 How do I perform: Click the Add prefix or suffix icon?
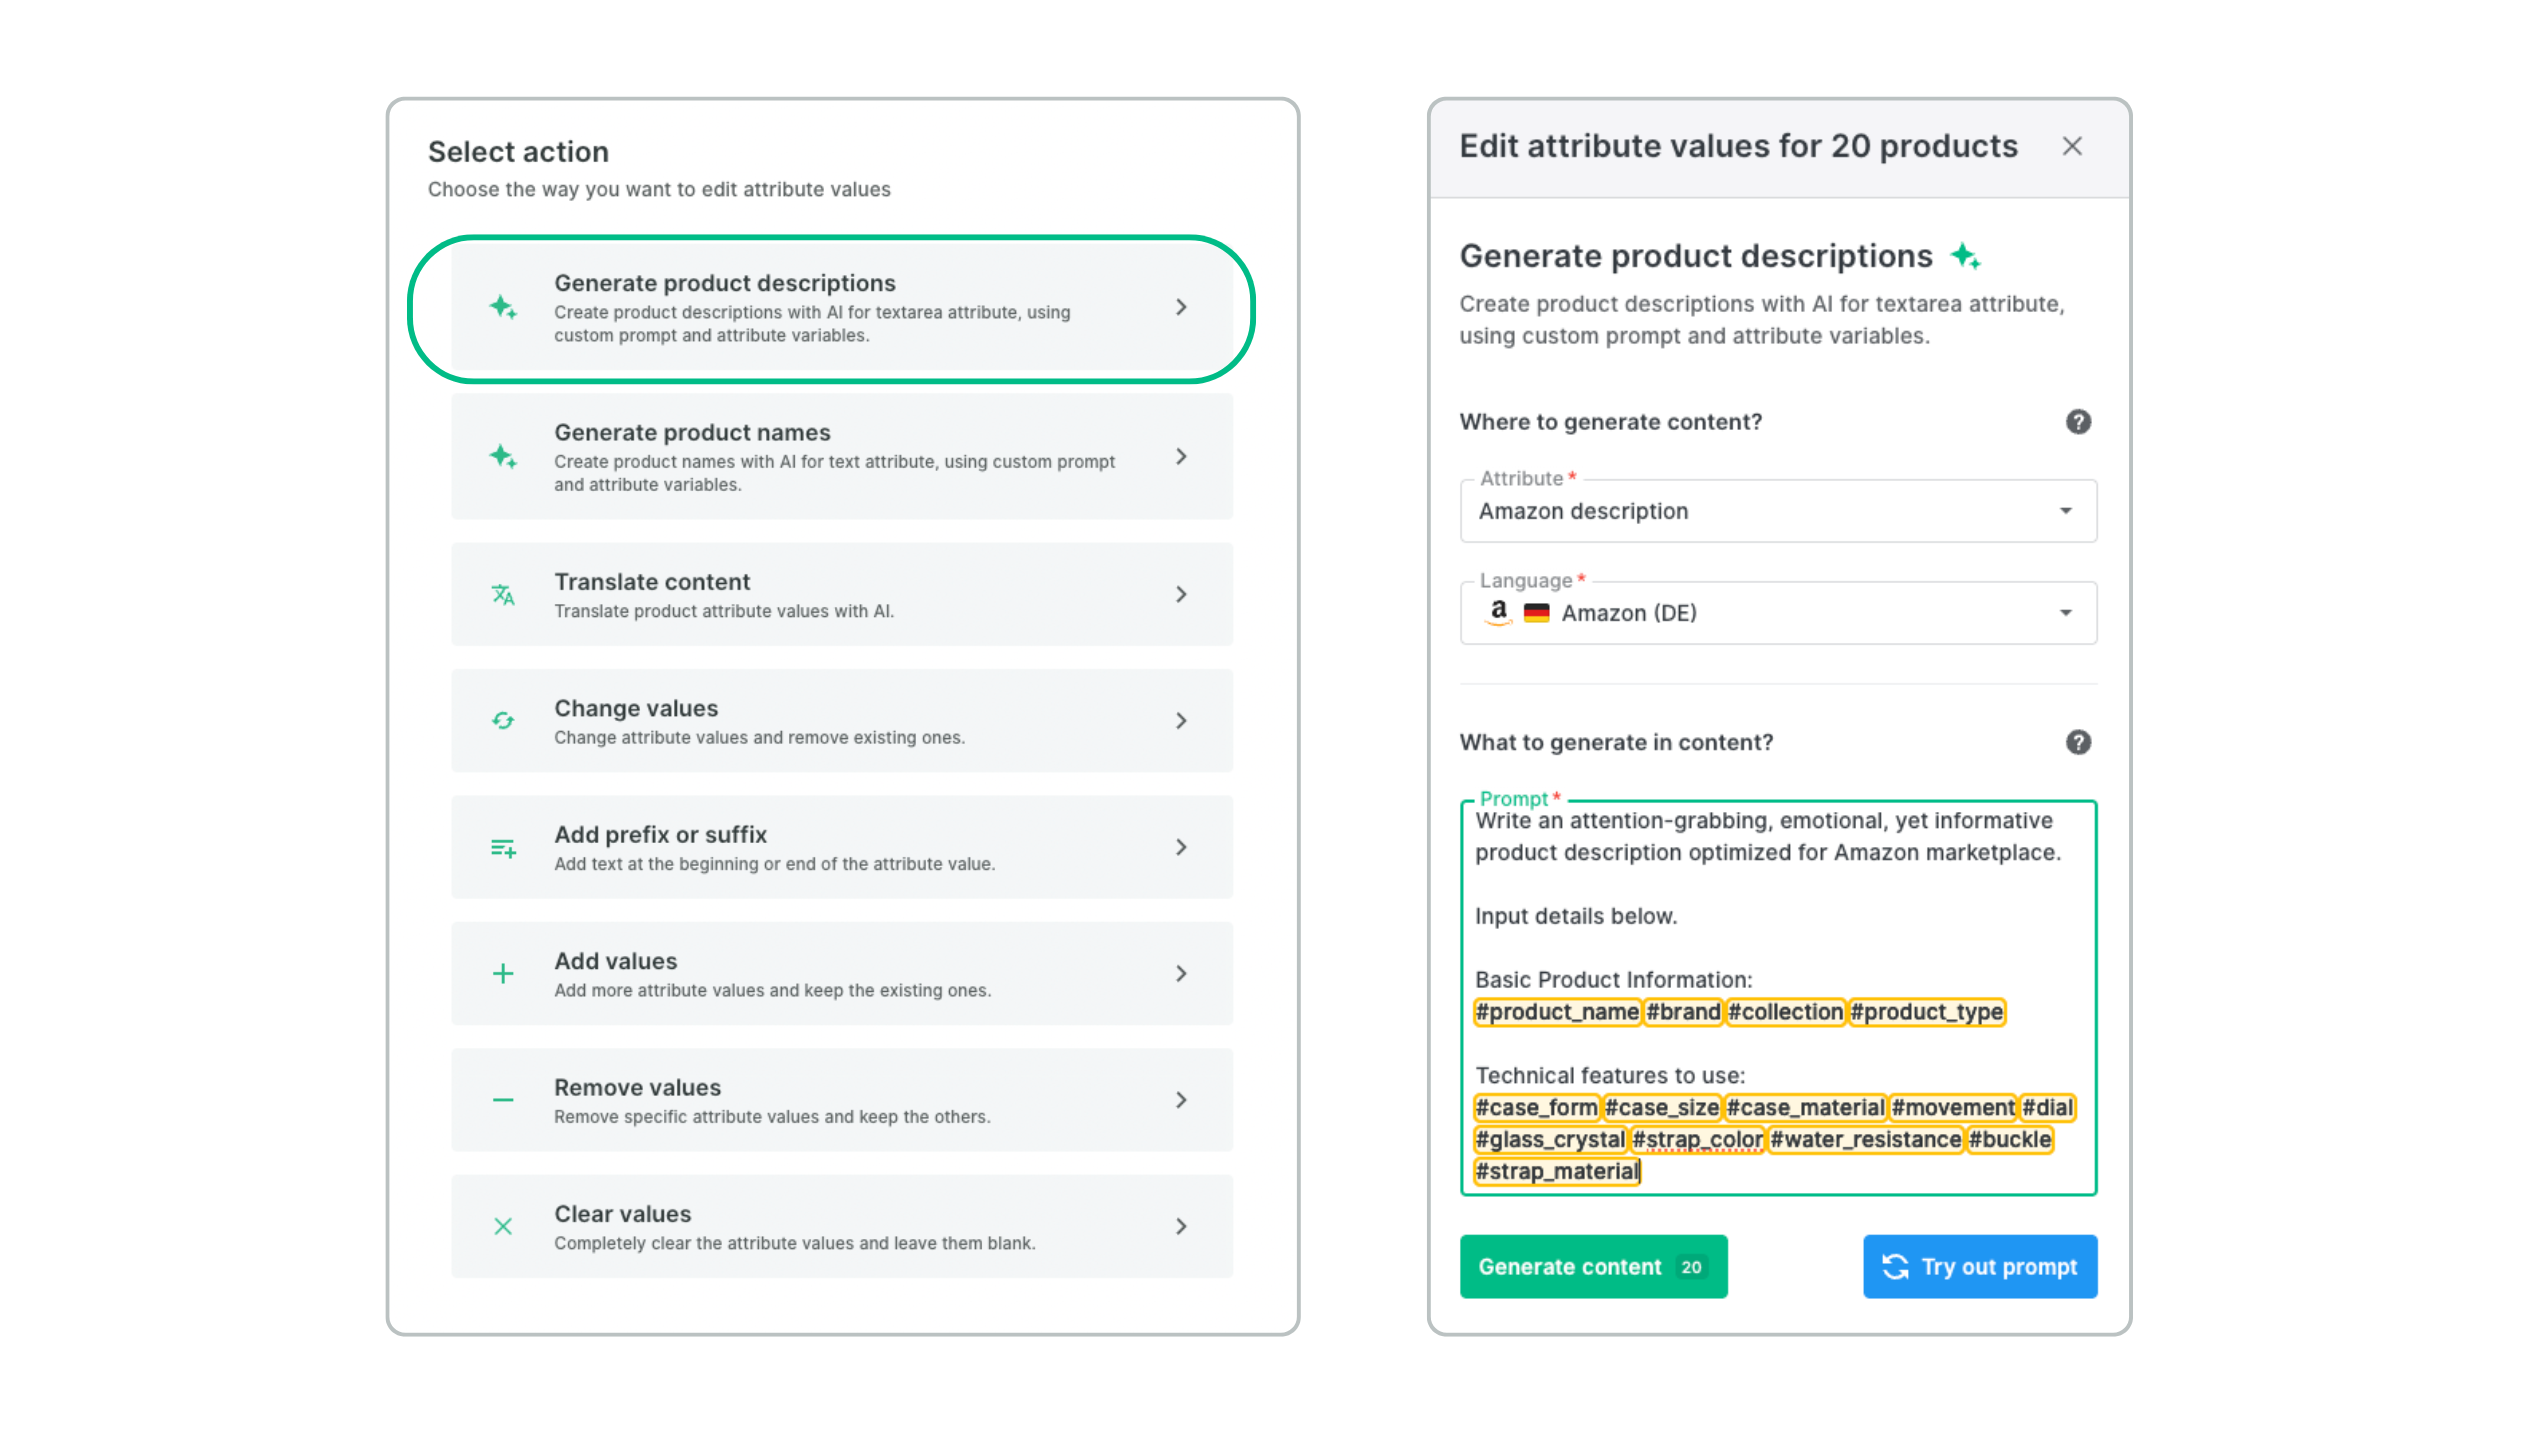pyautogui.click(x=503, y=848)
